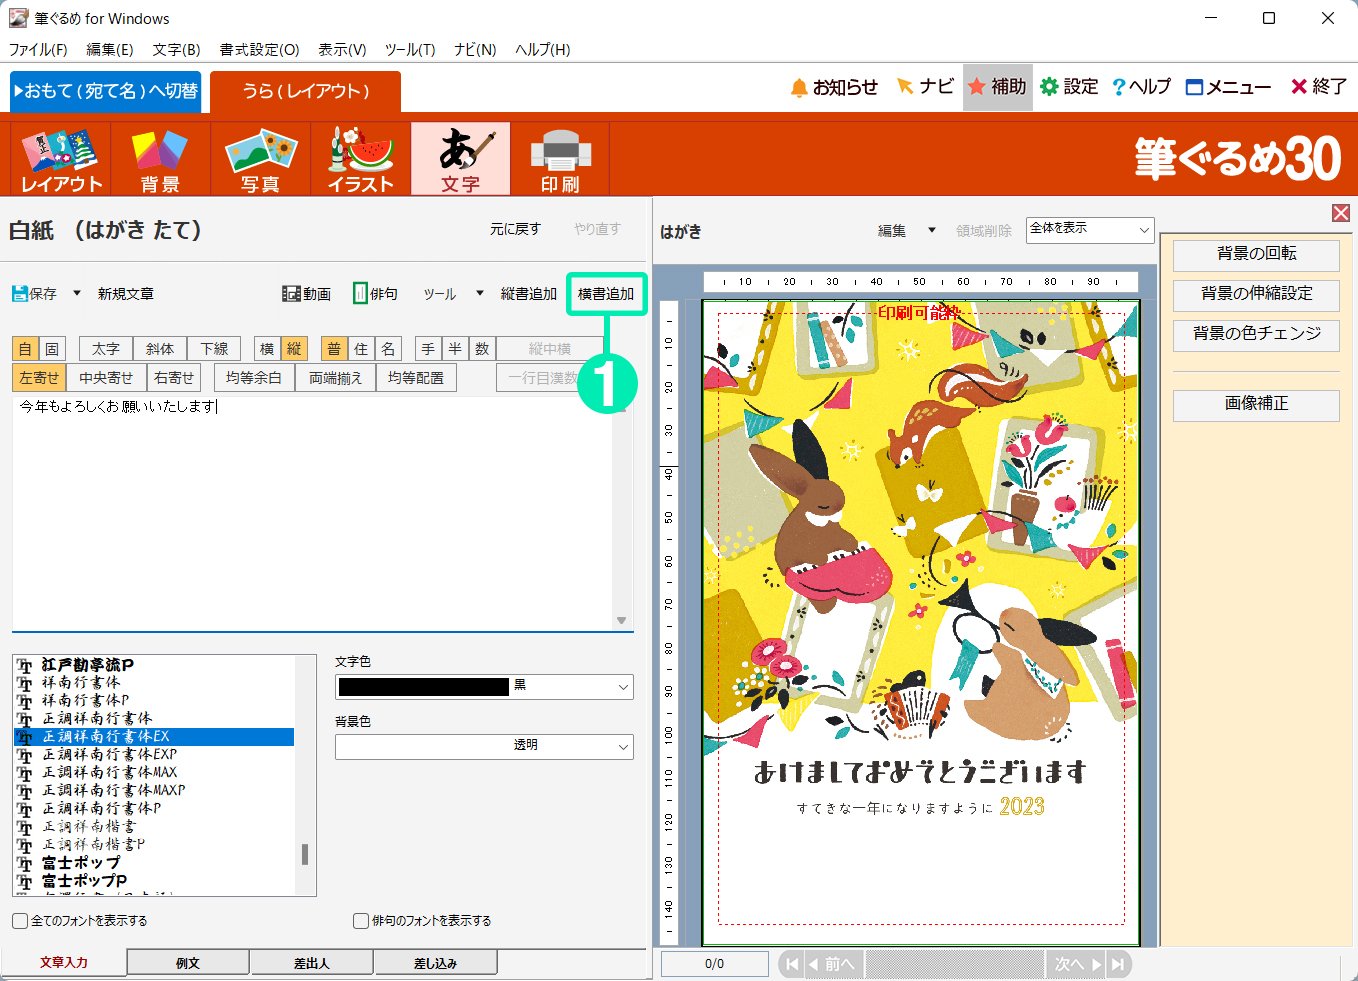Image resolution: width=1358 pixels, height=981 pixels.
Task: Click the イラスト illustration icon
Action: coord(360,159)
